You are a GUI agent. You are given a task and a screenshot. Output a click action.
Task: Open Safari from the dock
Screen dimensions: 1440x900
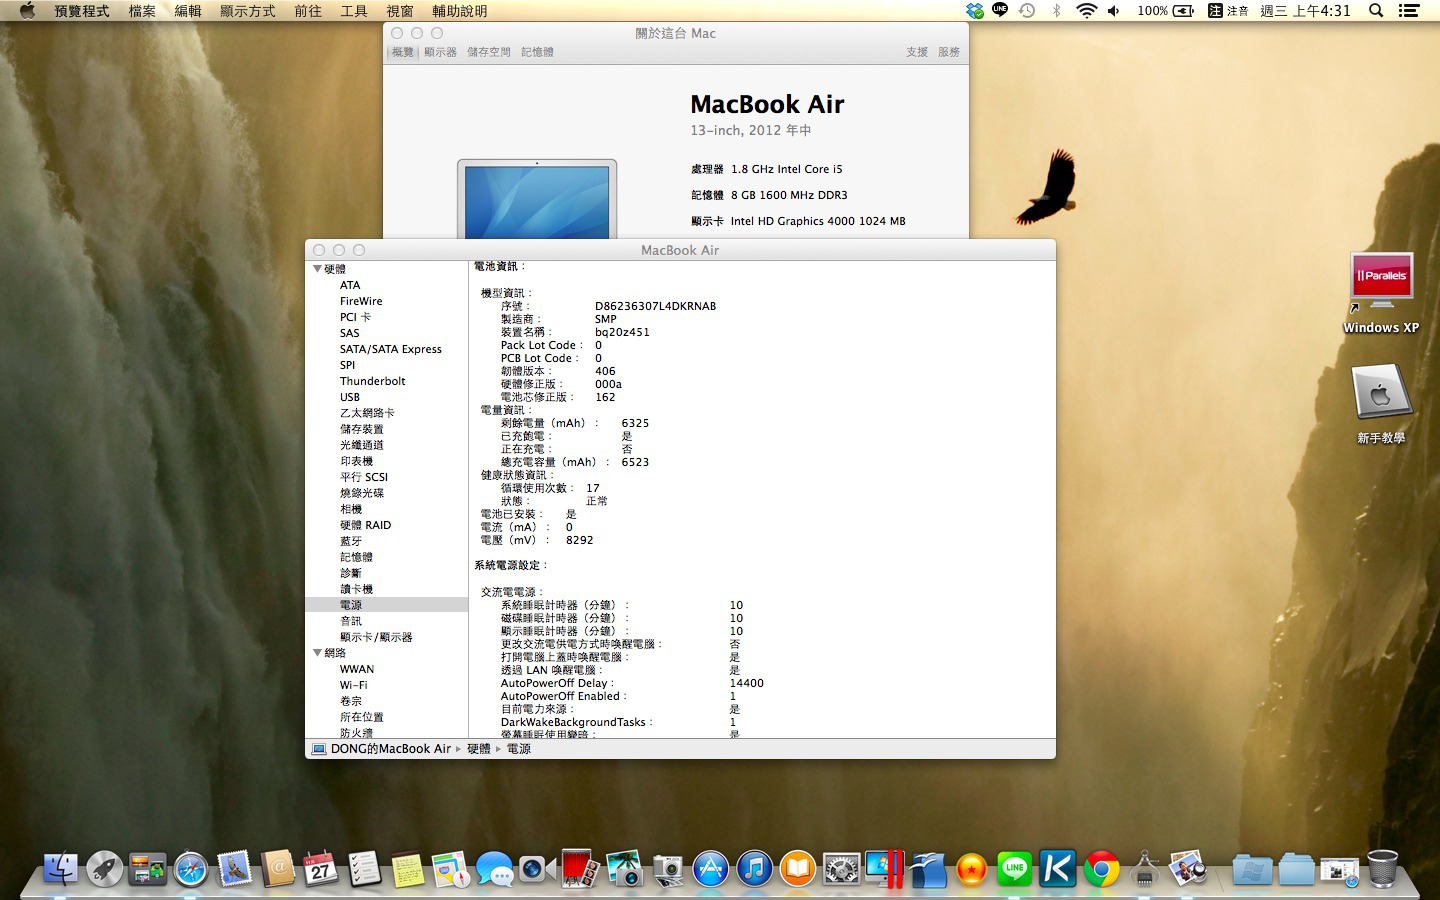(x=190, y=869)
